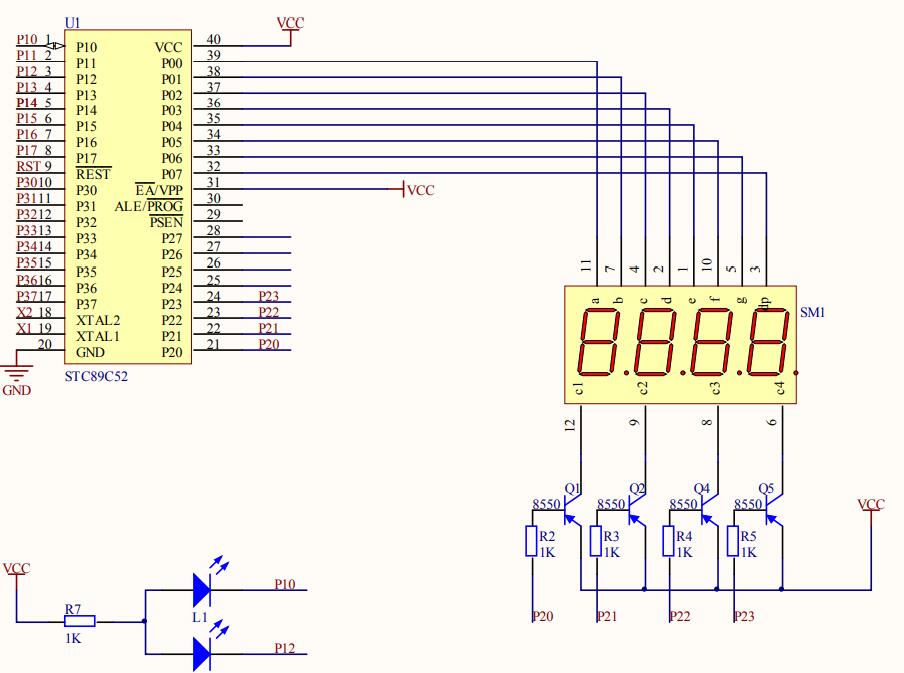Click the c1 common pin label on the display
Viewport: 904px width, 673px height.
(x=579, y=388)
